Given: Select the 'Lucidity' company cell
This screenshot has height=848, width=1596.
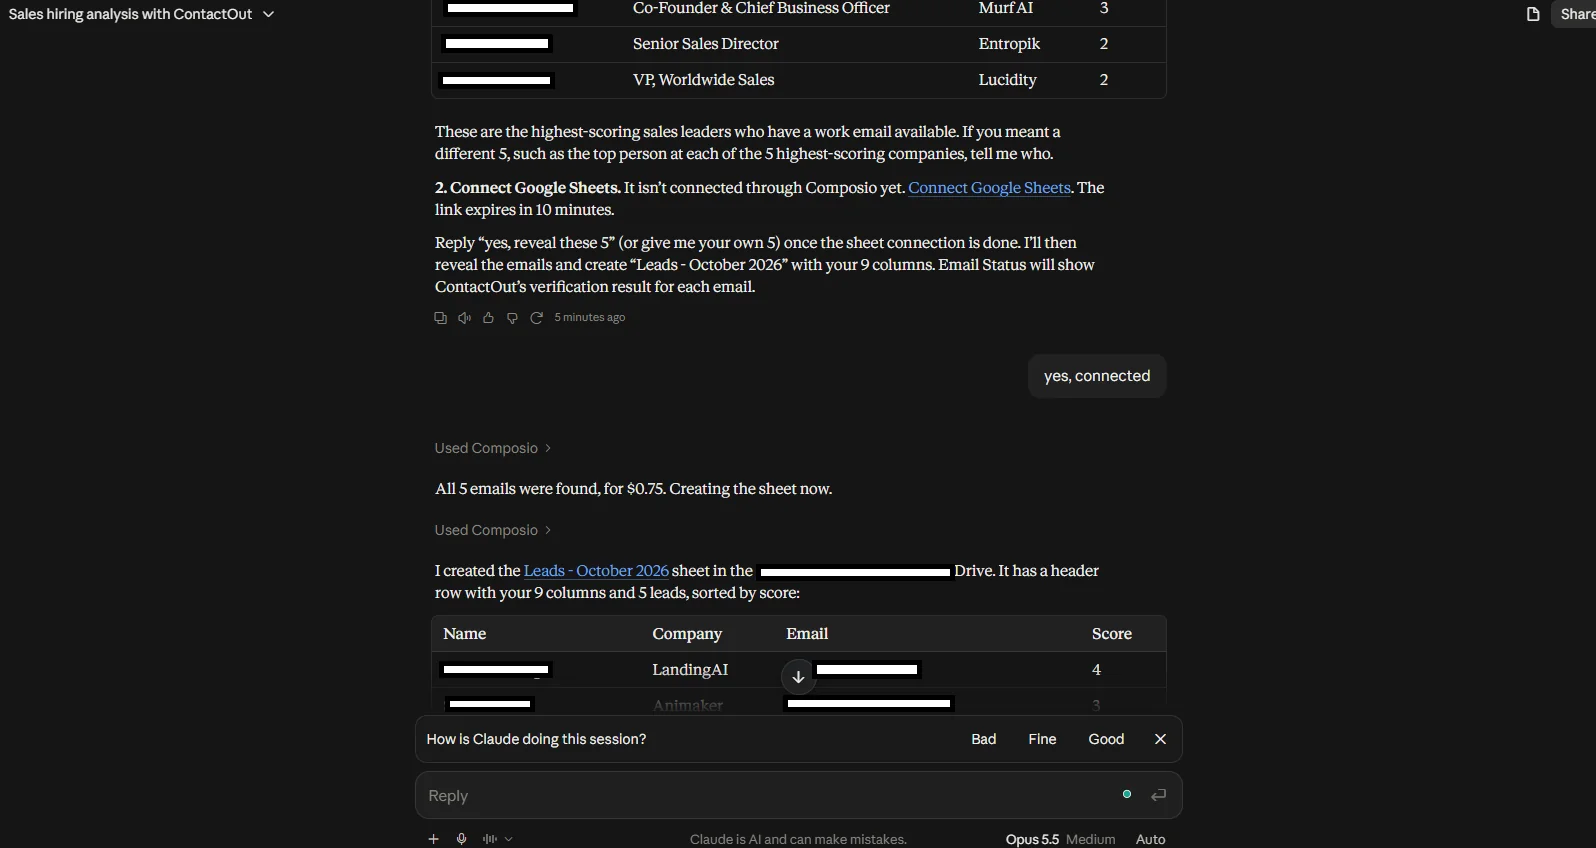Looking at the screenshot, I should [x=1007, y=80].
